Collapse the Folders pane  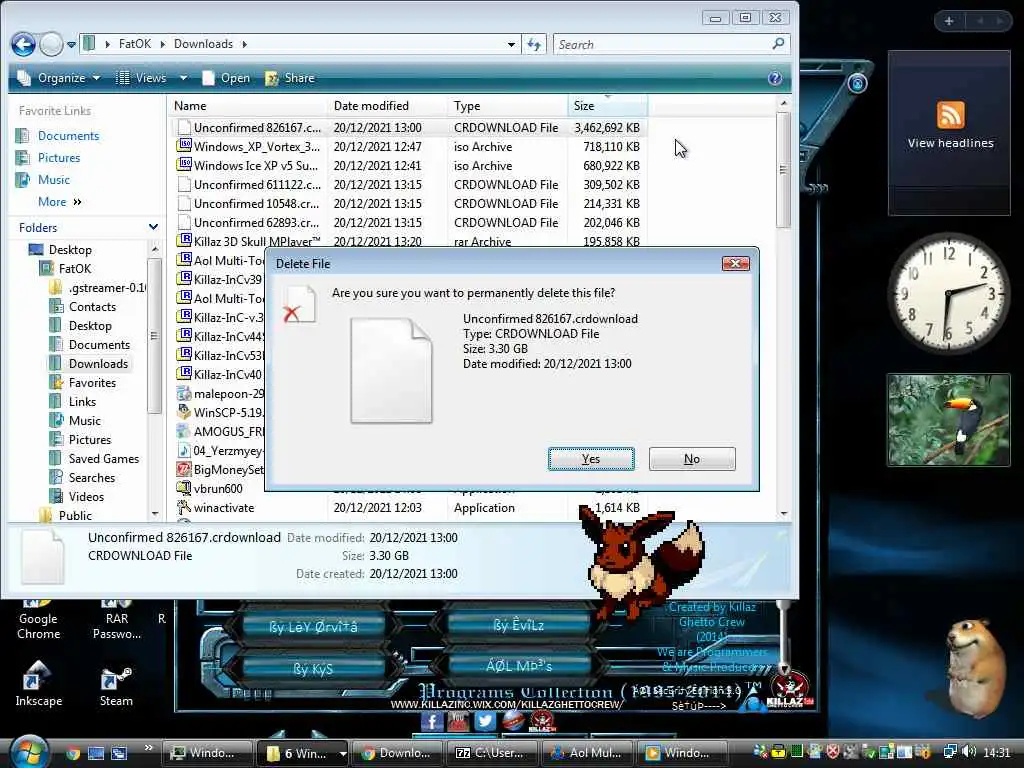coord(153,227)
